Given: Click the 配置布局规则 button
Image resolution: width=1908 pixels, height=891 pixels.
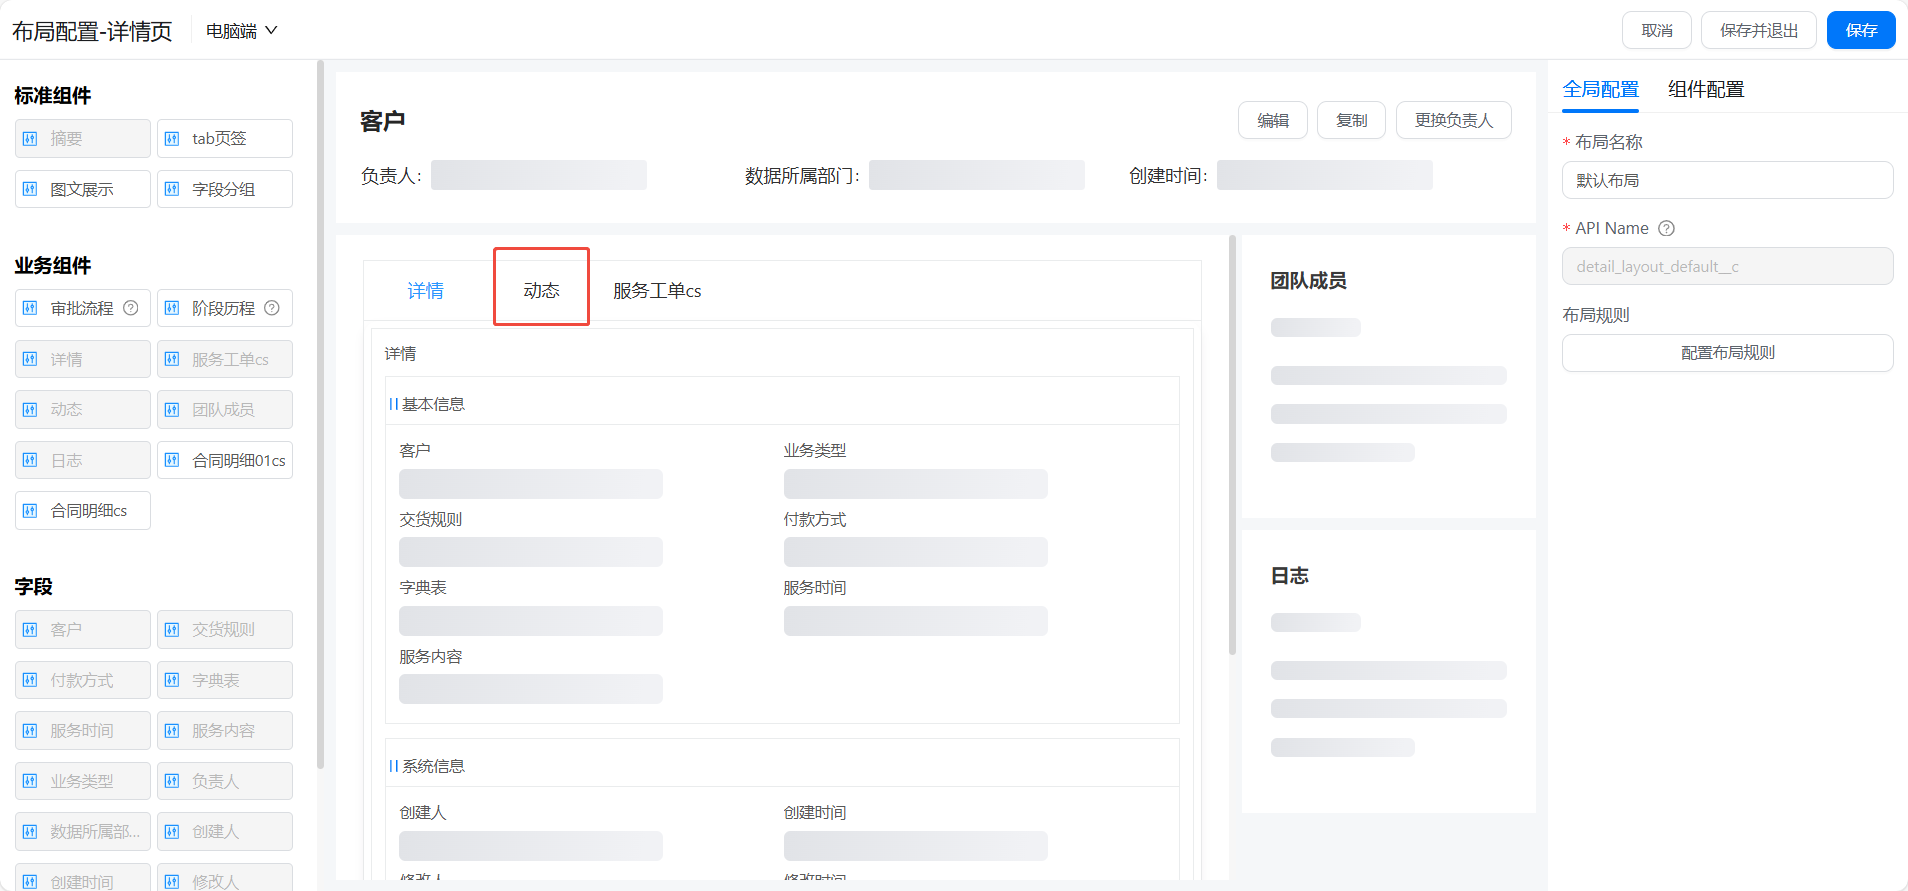Looking at the screenshot, I should click(1728, 353).
